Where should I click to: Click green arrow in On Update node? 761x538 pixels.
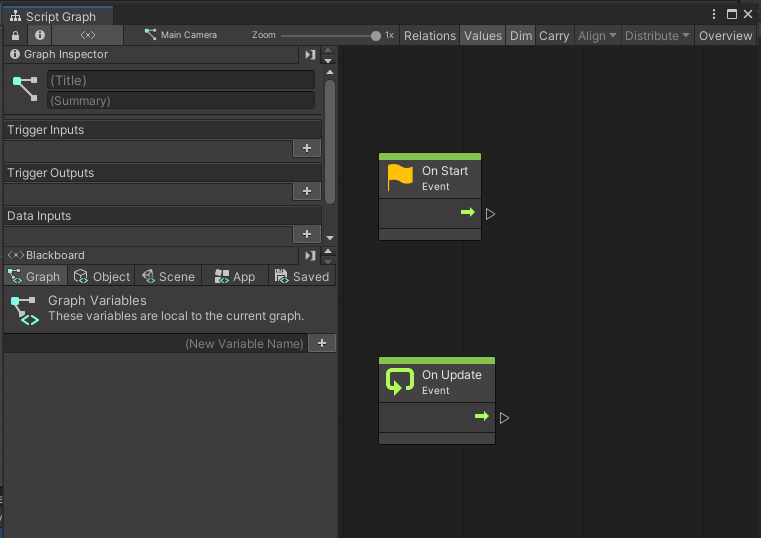coord(482,416)
